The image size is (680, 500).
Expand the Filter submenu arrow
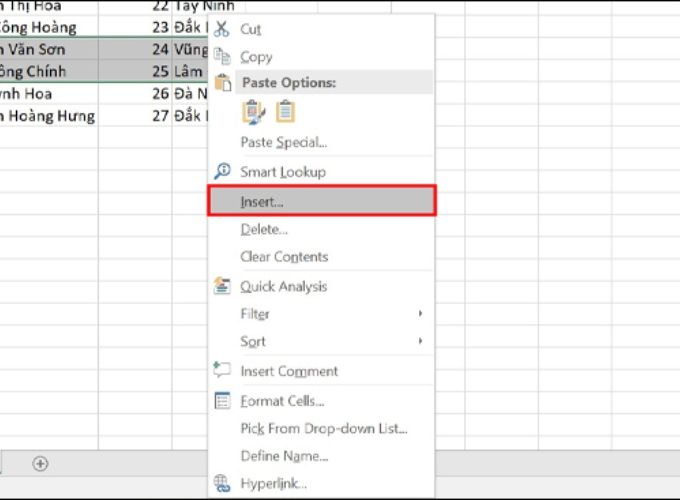(420, 313)
